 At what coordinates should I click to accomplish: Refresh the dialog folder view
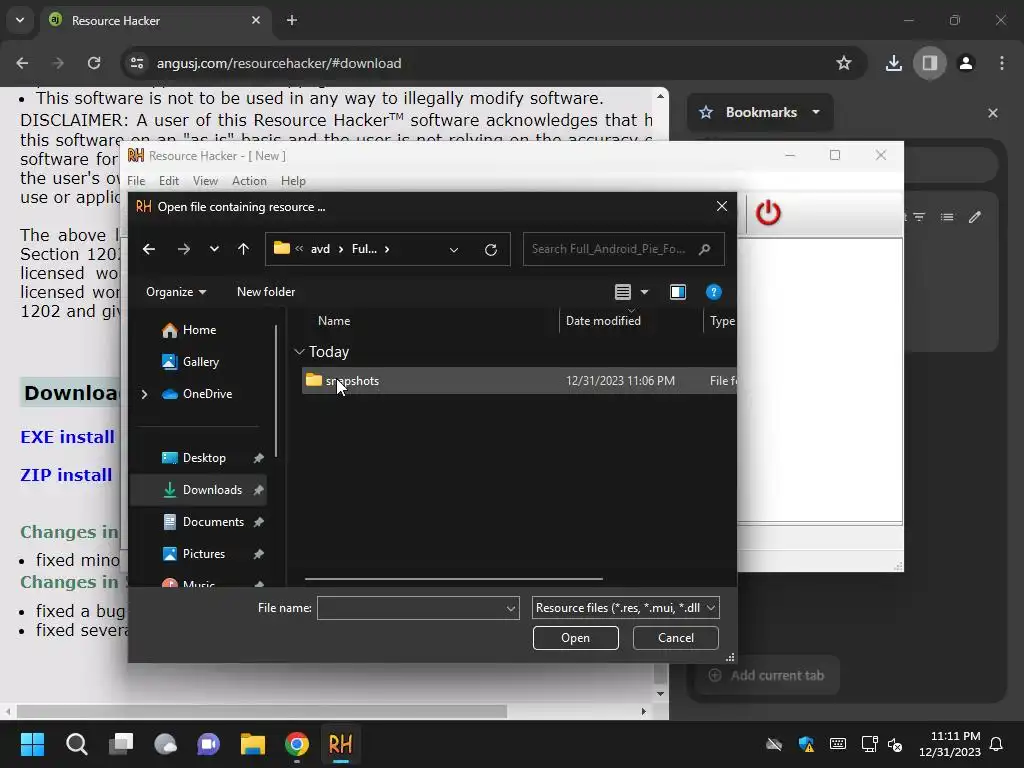[490, 249]
